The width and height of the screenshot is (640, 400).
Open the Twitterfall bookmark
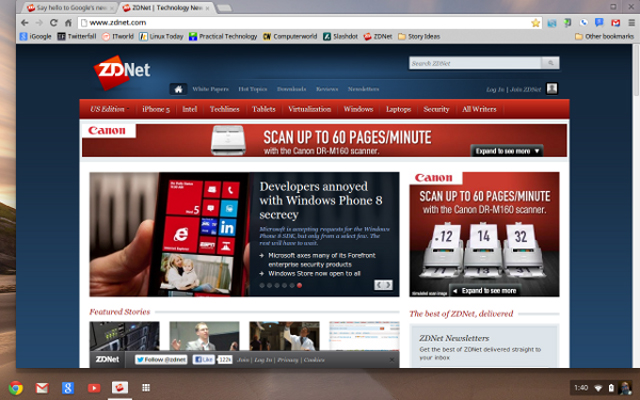tap(77, 36)
